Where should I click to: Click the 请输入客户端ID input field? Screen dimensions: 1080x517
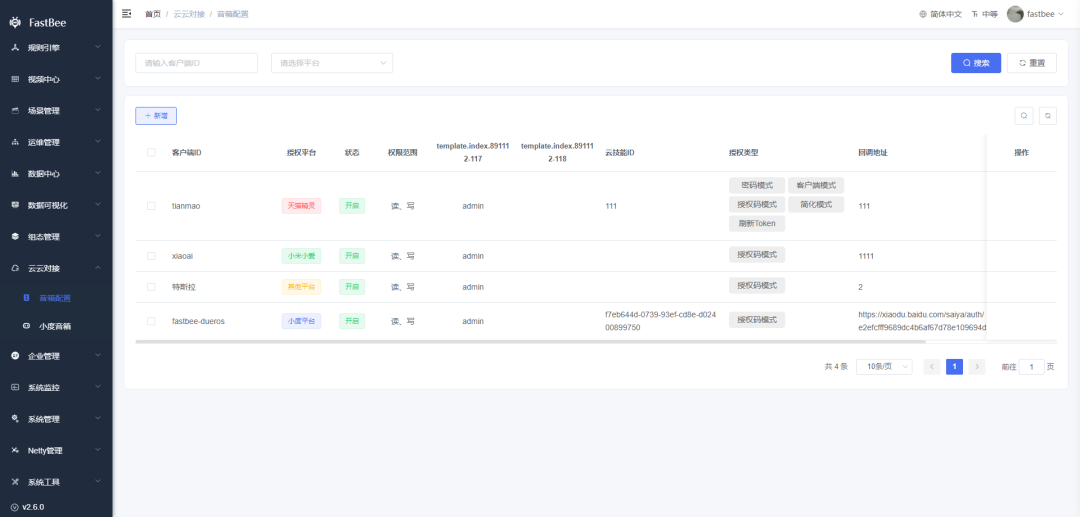tap(196, 63)
